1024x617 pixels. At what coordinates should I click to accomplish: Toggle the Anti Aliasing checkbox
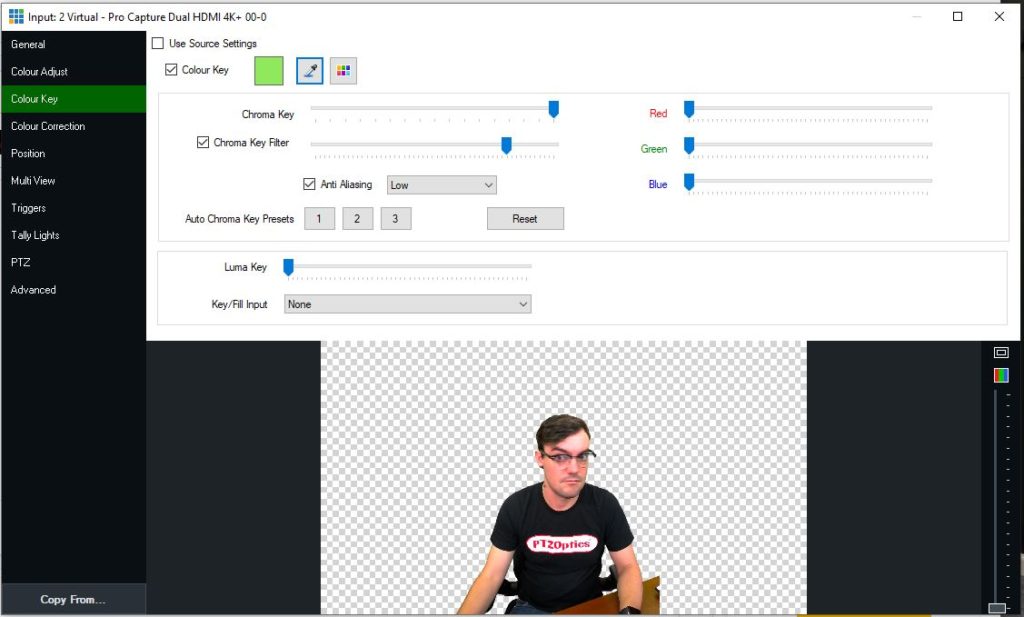[x=310, y=184]
